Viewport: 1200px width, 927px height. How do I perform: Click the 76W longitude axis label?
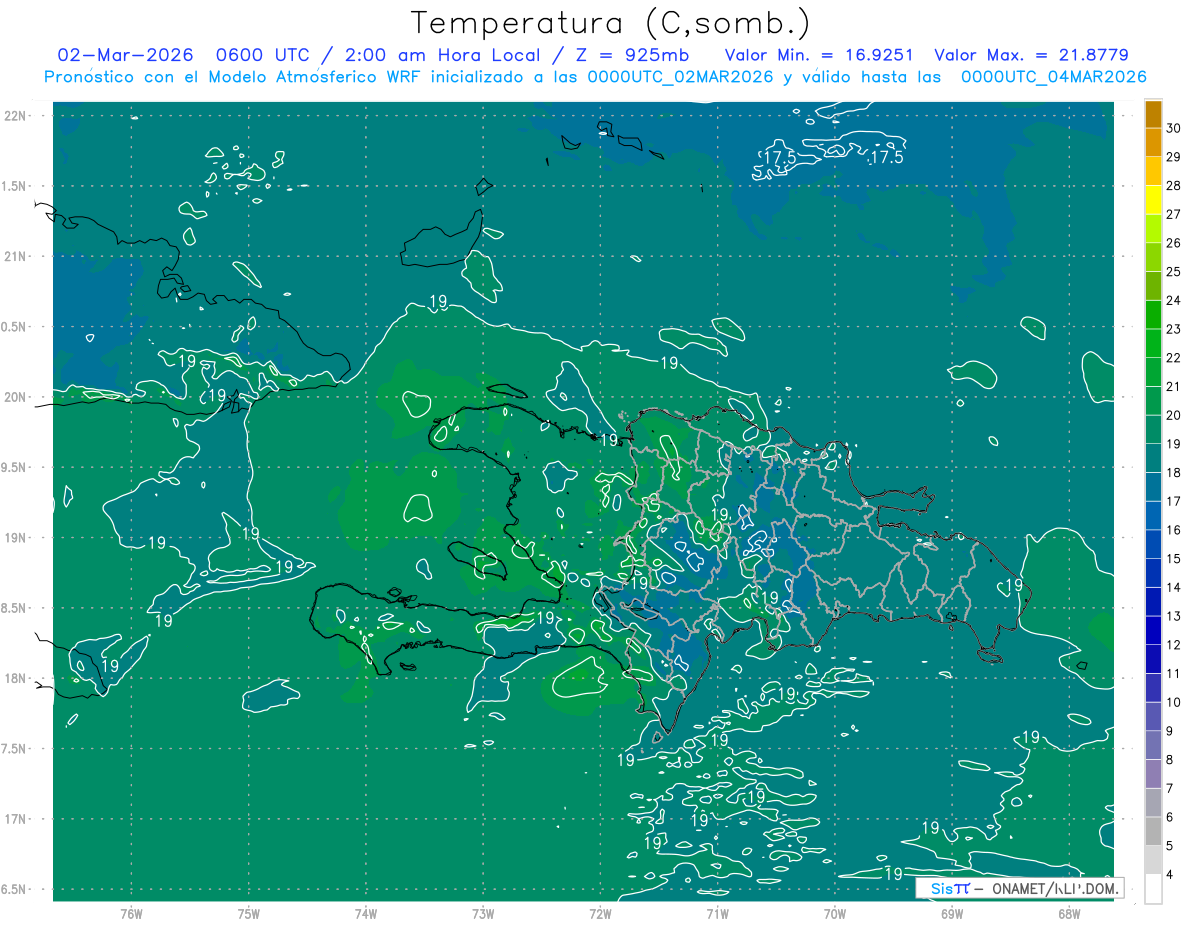point(131,913)
